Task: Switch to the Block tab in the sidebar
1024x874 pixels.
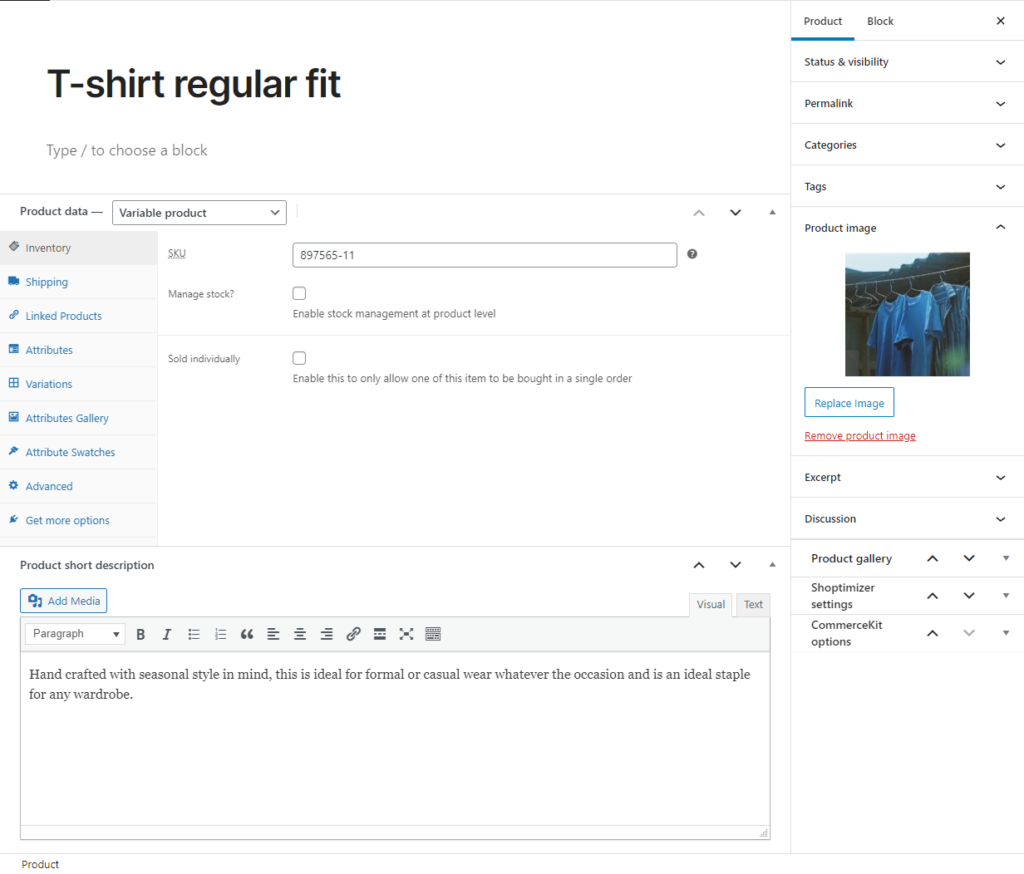Action: point(879,21)
